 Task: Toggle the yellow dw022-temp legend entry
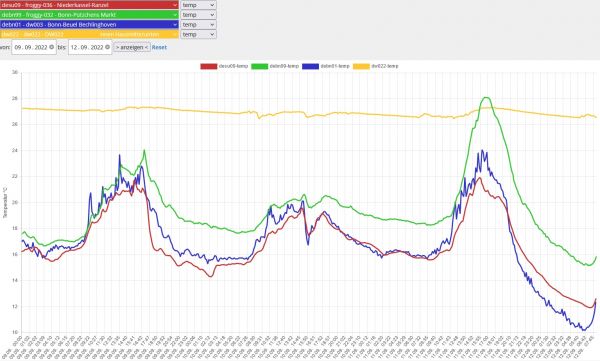[376, 66]
